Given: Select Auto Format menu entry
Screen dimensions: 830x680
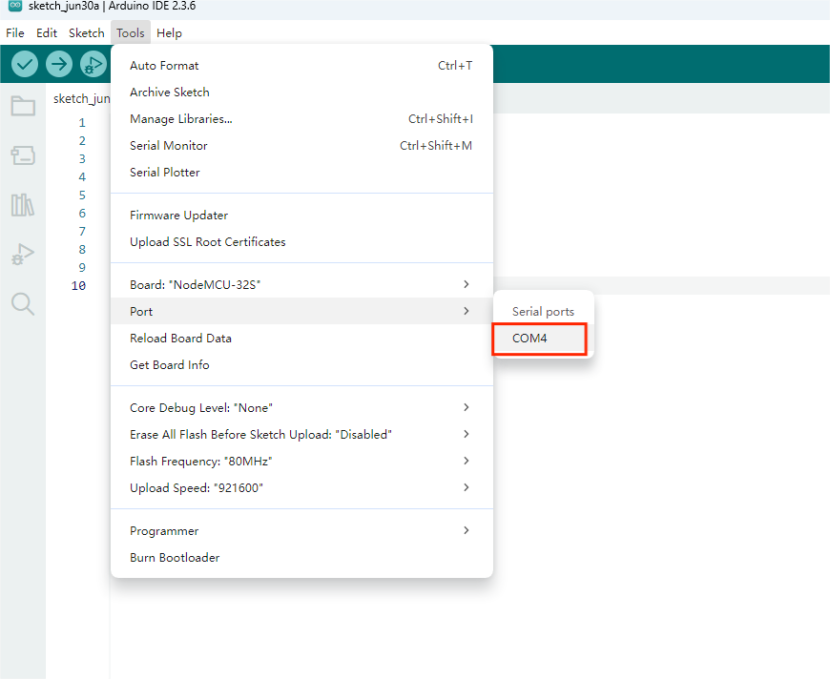Looking at the screenshot, I should pos(164,66).
